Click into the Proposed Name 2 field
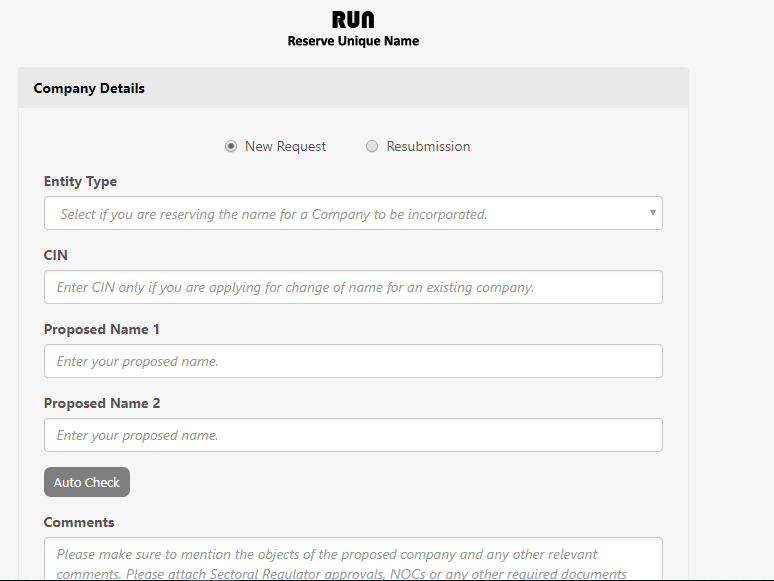Viewport: 774px width, 581px height. pos(353,435)
